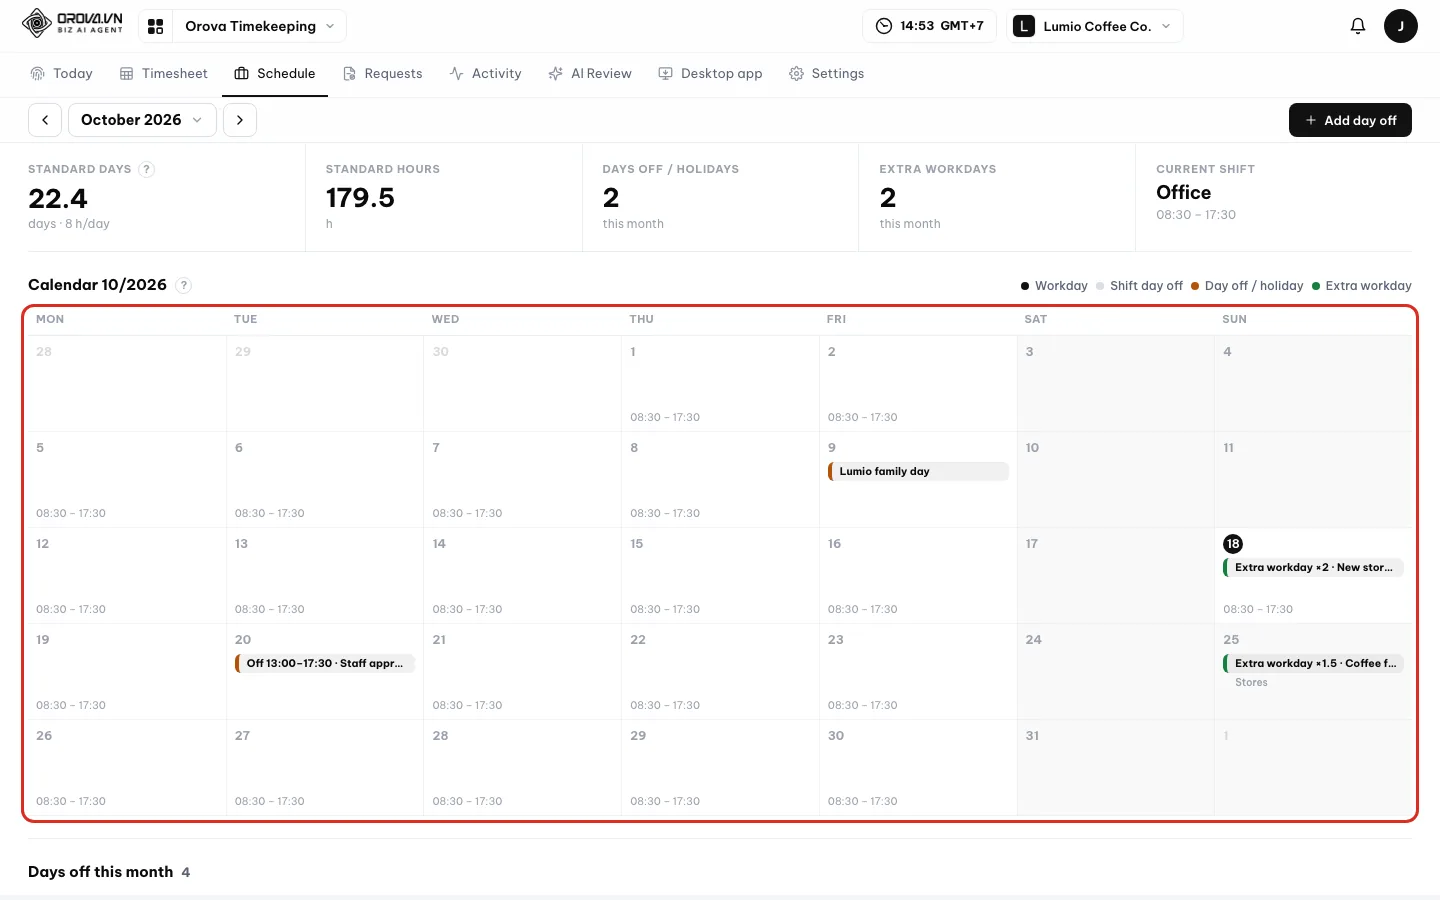This screenshot has height=900, width=1440.
Task: Click the Add day off button
Action: (1350, 120)
